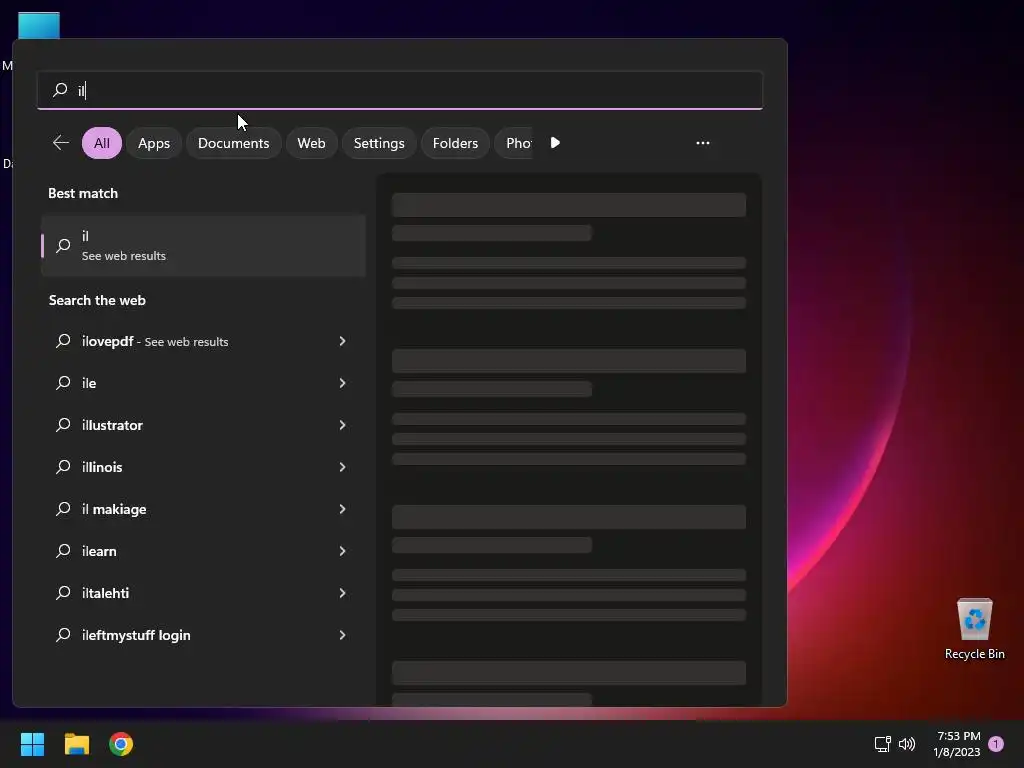Select the Recycle Bin desktop icon

(x=974, y=629)
